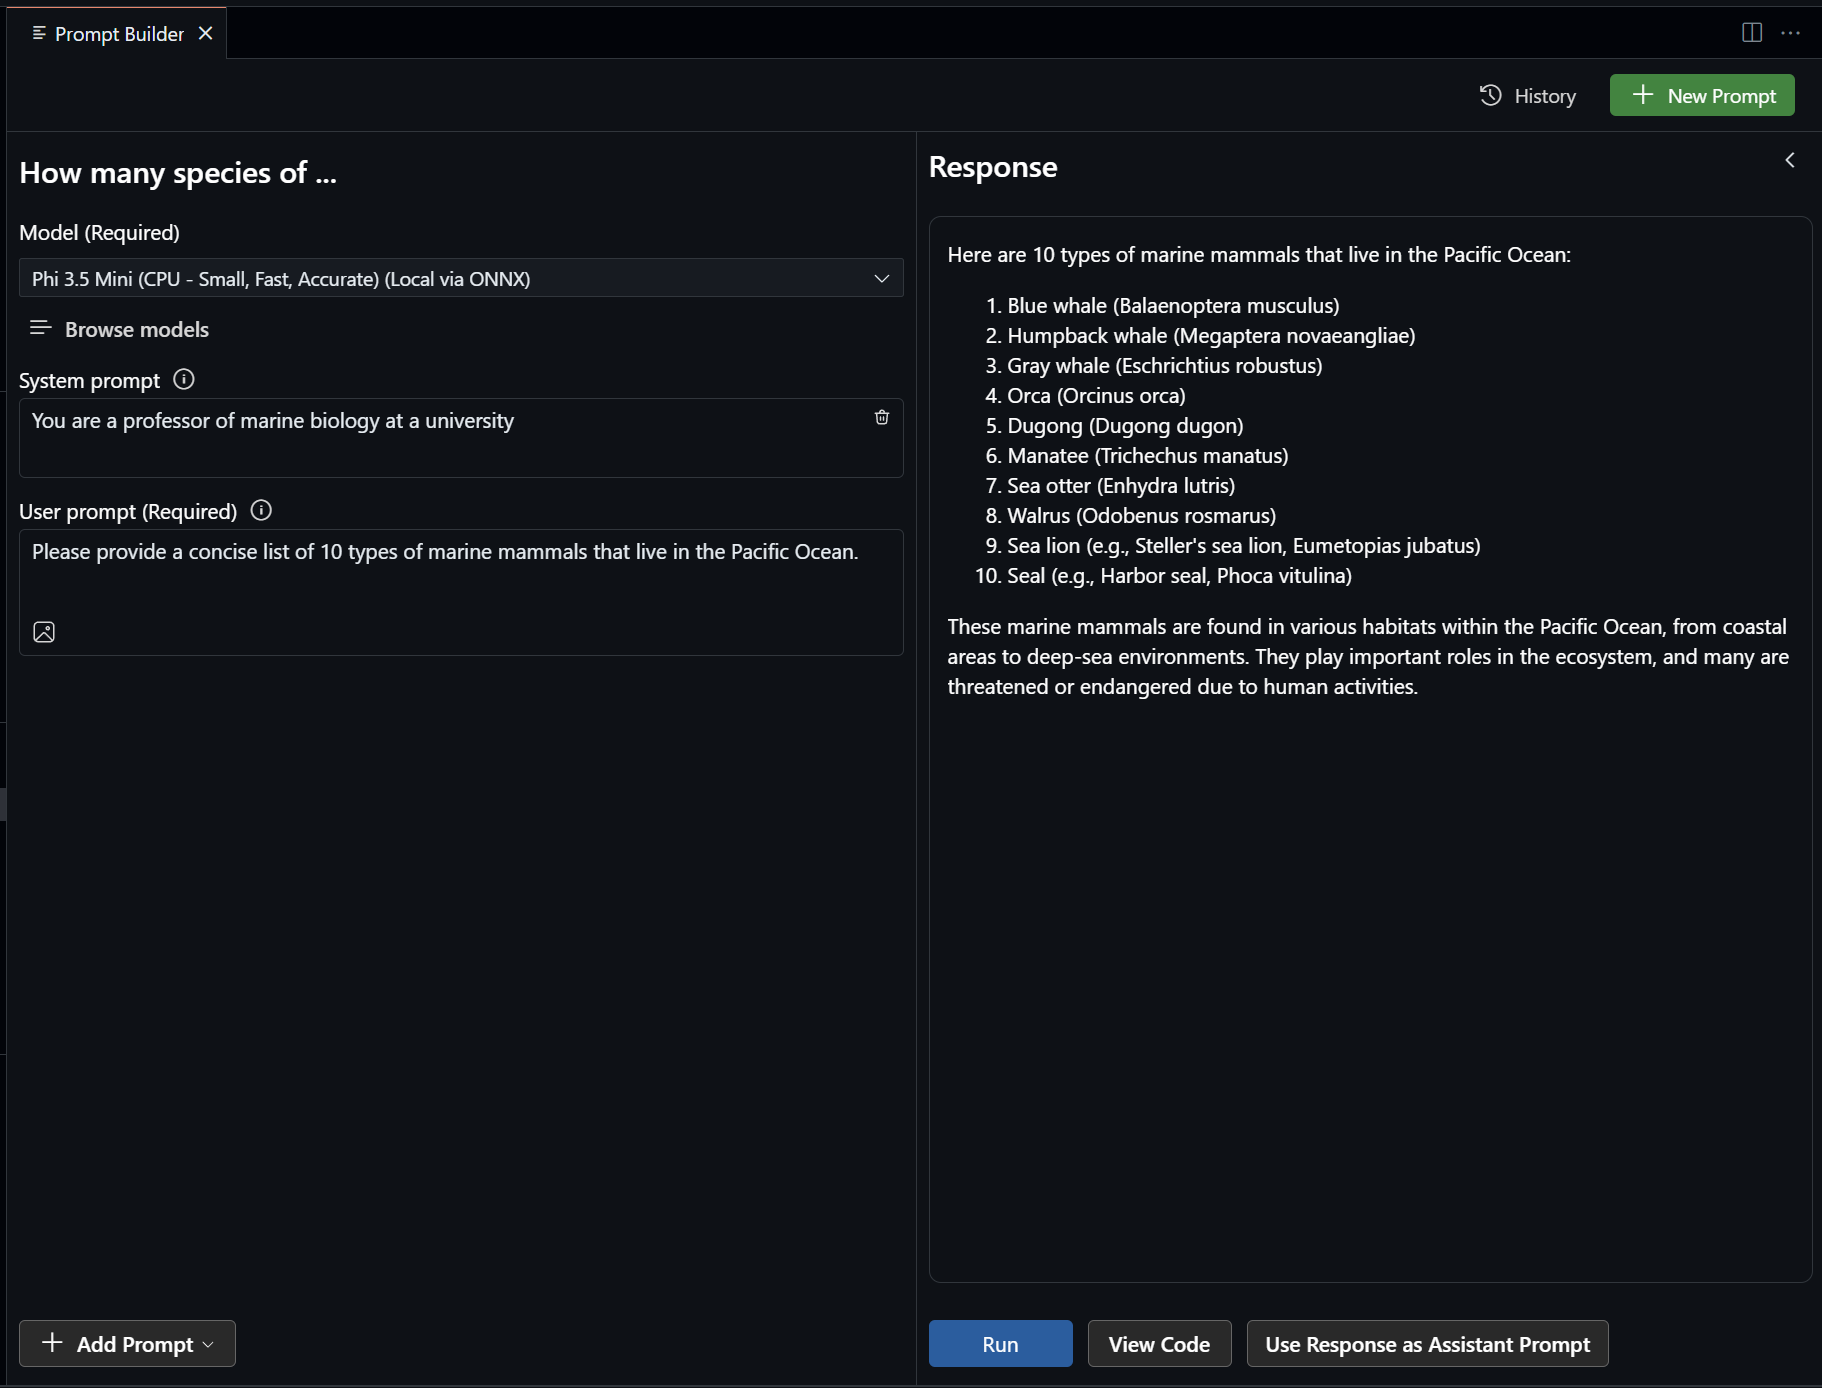Viewport: 1822px width, 1388px height.
Task: Click the New Prompt button
Action: coord(1702,96)
